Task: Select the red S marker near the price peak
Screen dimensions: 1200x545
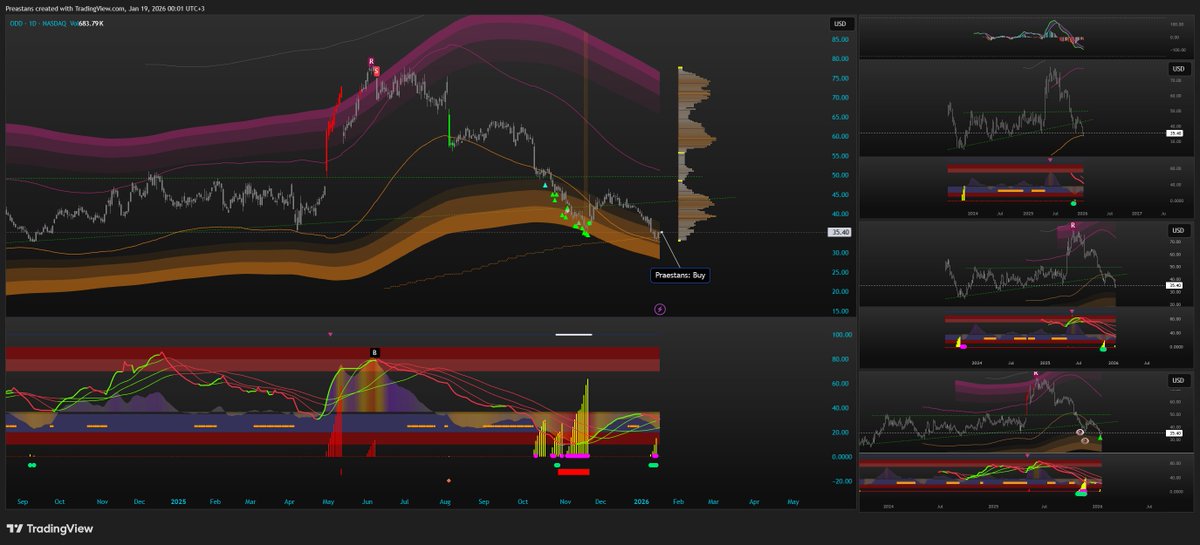Action: pyautogui.click(x=376, y=71)
